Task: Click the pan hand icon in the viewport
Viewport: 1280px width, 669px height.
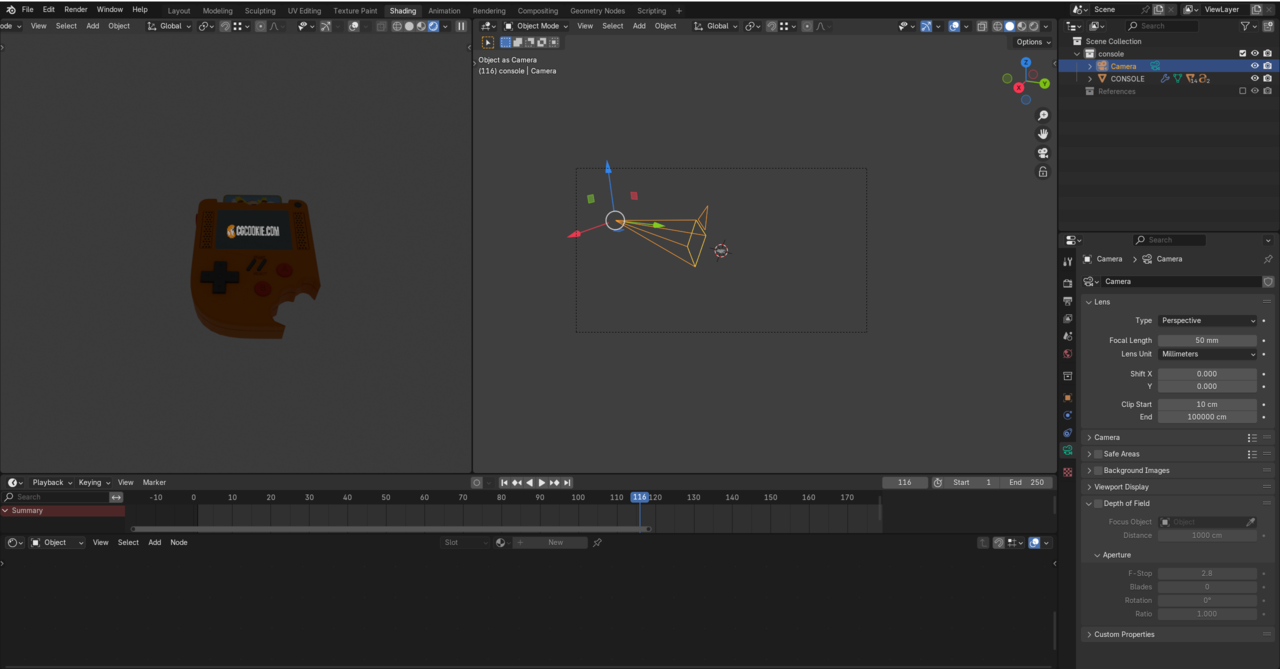Action: click(1043, 134)
